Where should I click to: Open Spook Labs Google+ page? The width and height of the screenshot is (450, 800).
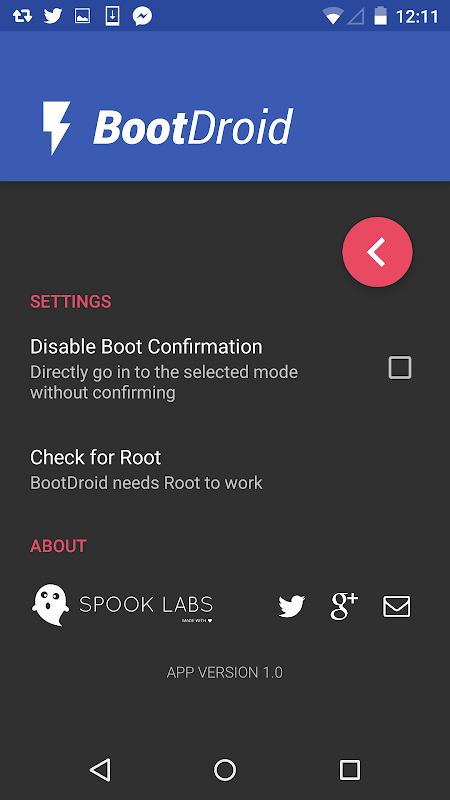pyautogui.click(x=344, y=607)
